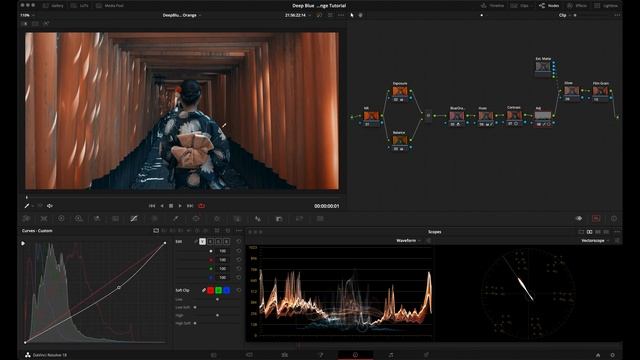The width and height of the screenshot is (640, 360).
Task: Jump to first frame in viewer
Action: coord(152,206)
